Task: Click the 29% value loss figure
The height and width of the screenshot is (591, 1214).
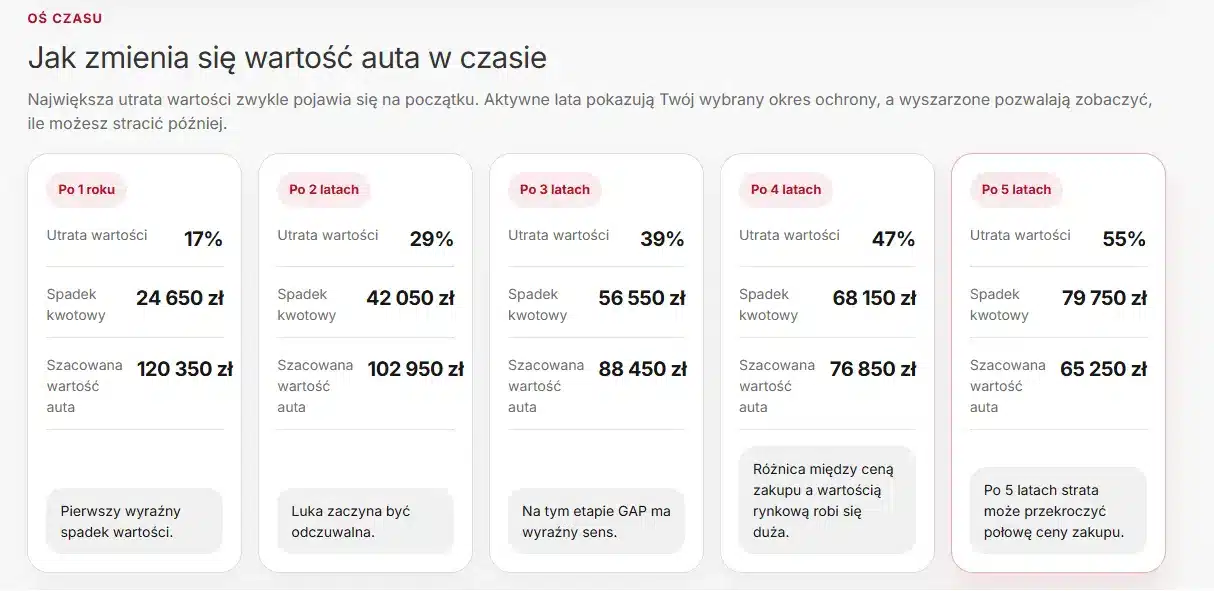Action: tap(432, 239)
